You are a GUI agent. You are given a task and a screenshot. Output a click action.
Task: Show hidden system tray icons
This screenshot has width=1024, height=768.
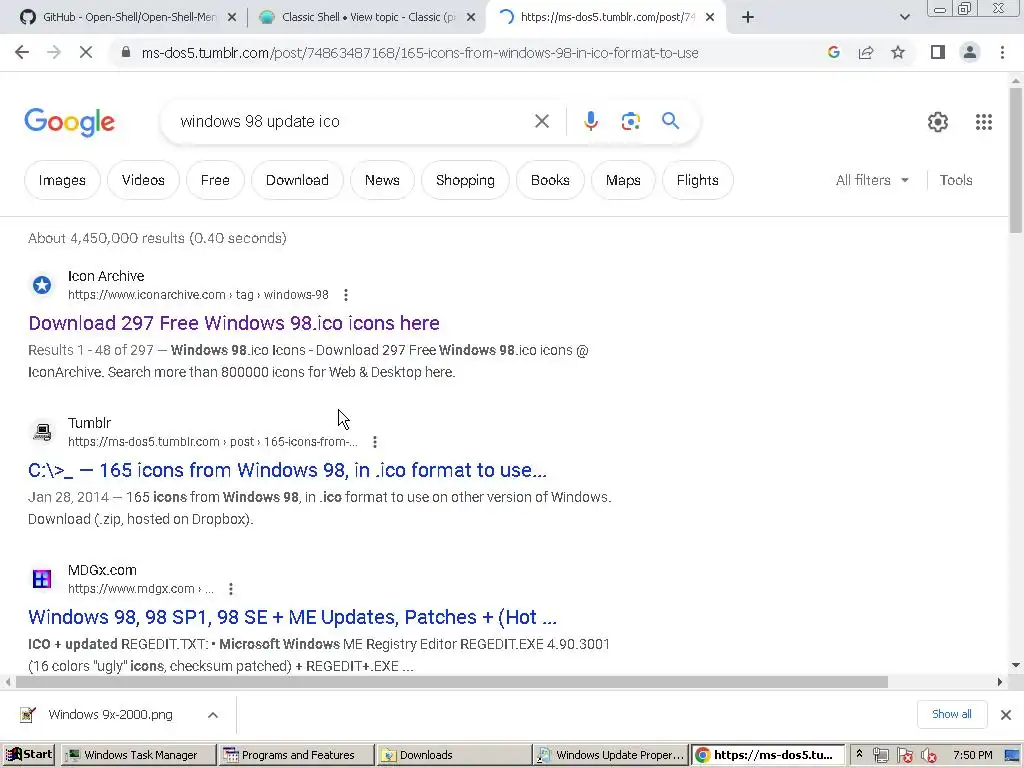tap(859, 754)
